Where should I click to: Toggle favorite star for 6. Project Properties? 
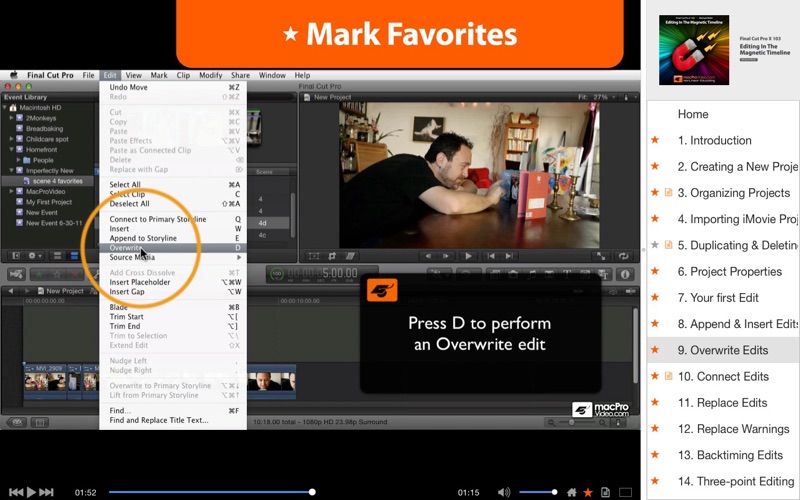(x=655, y=271)
